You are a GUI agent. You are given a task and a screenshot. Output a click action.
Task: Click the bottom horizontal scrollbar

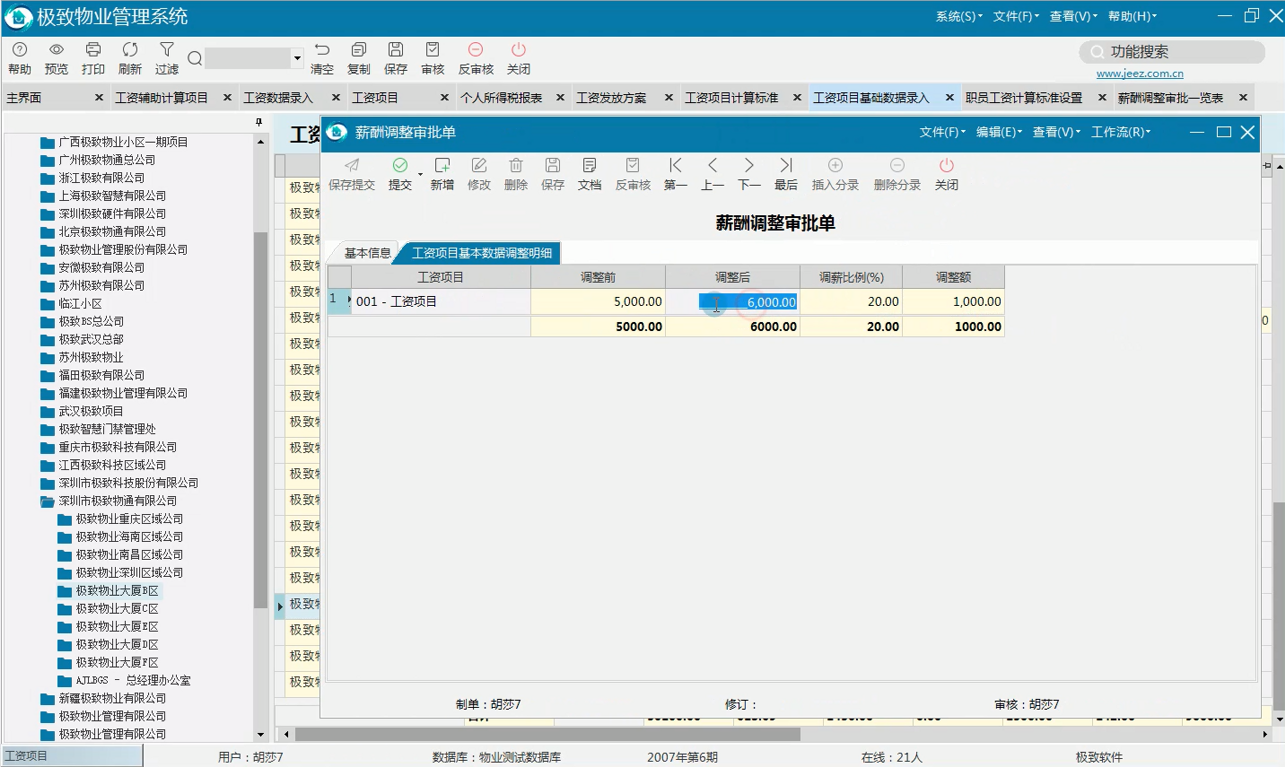tap(547, 734)
